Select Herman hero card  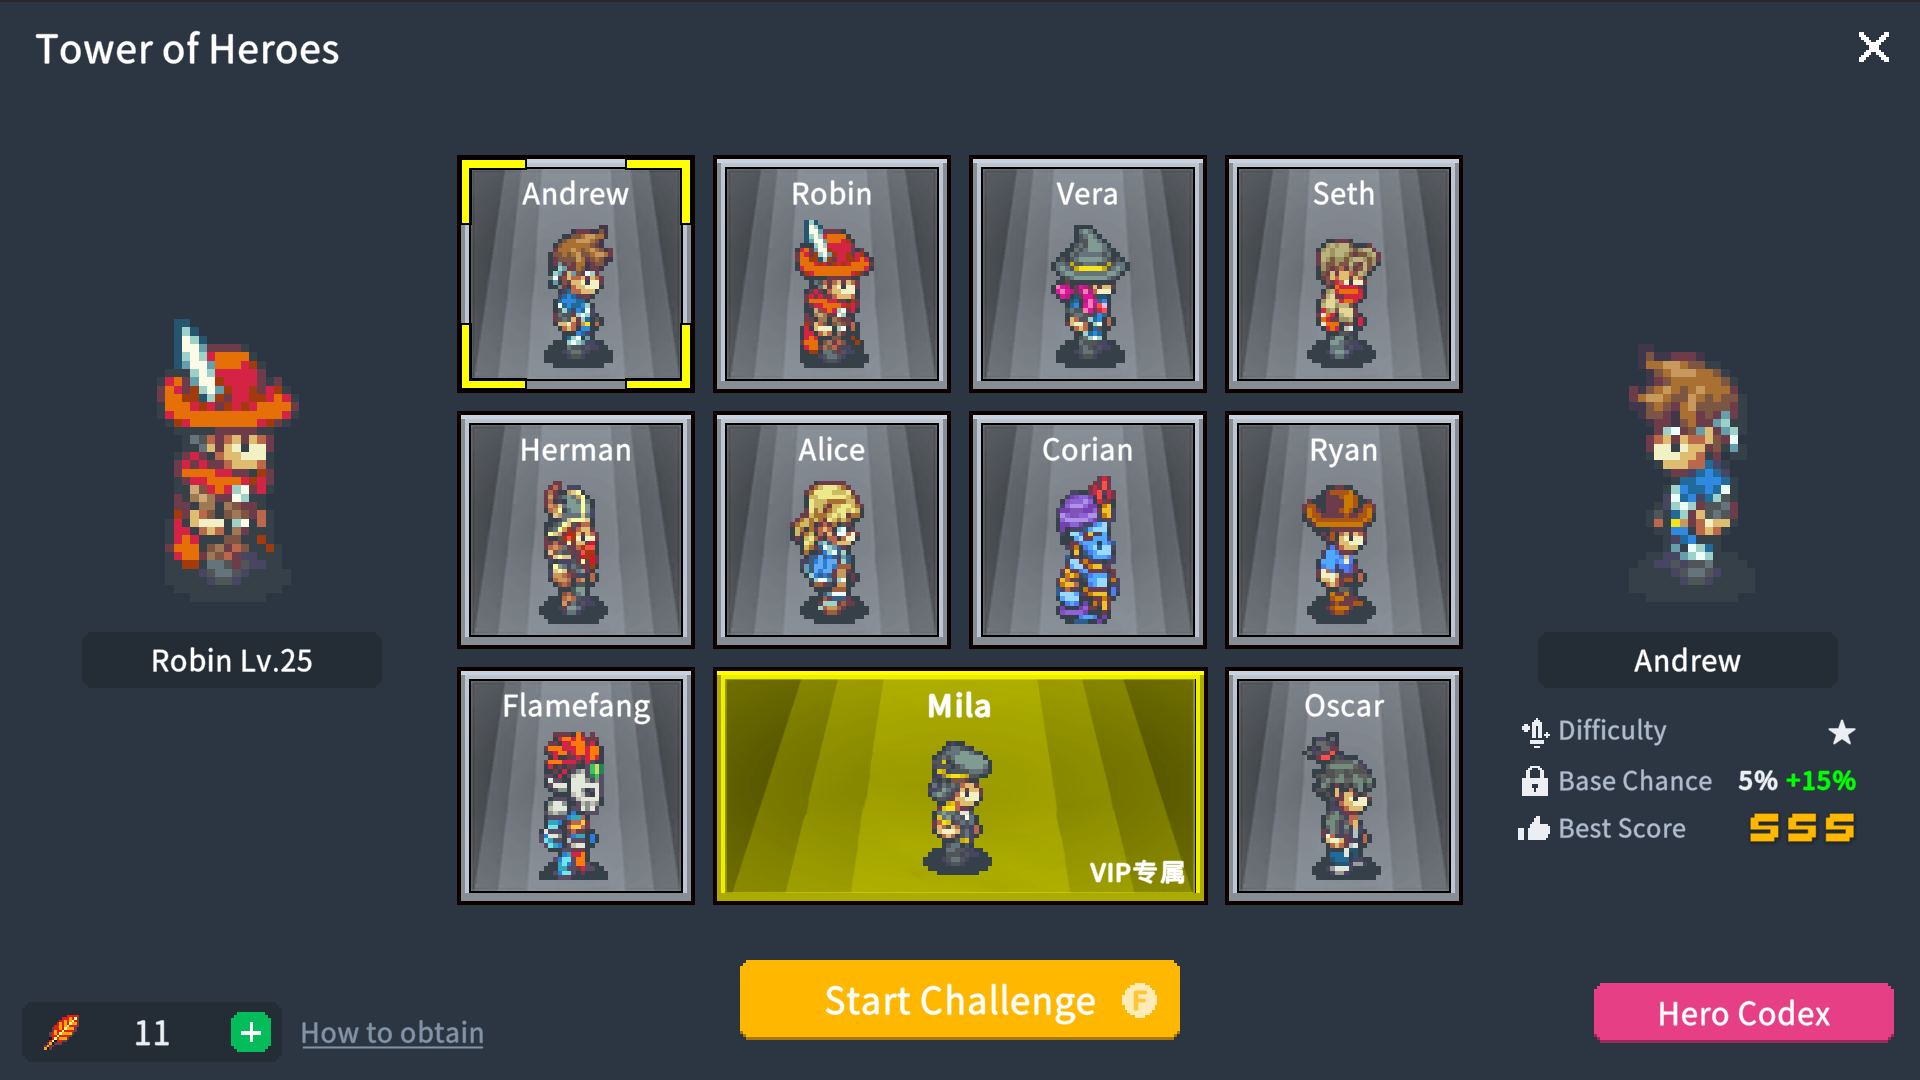click(576, 530)
